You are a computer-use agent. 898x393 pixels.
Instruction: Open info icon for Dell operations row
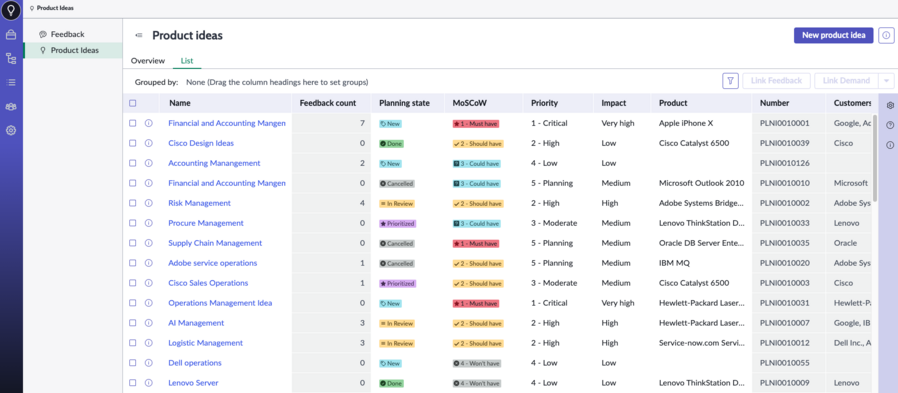(148, 363)
